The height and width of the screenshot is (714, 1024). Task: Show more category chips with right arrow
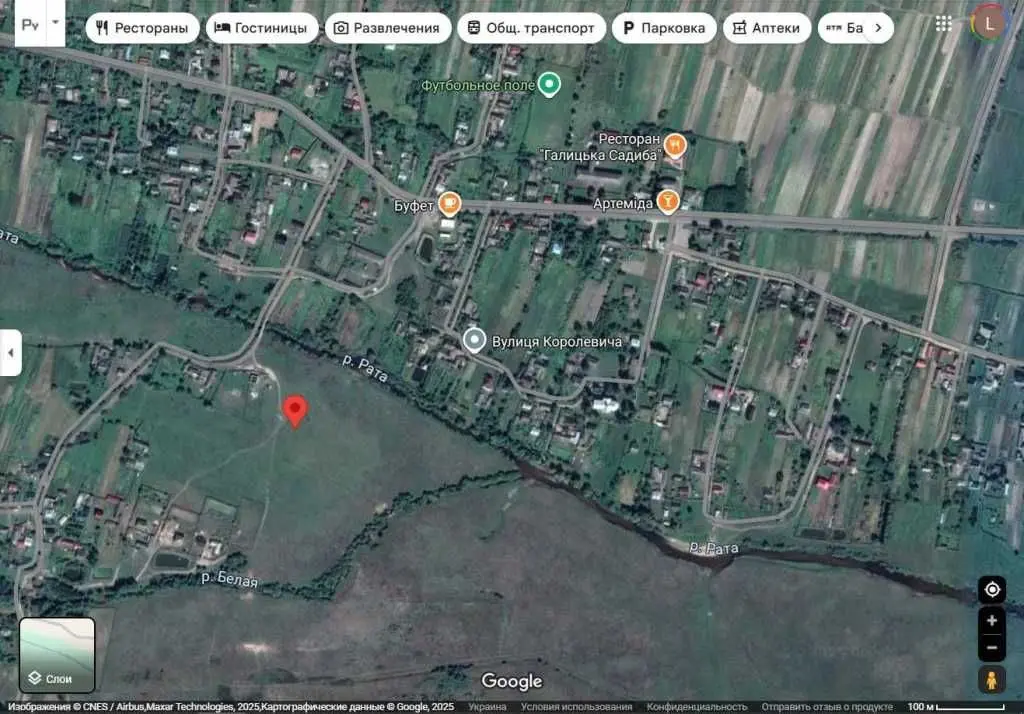click(878, 28)
